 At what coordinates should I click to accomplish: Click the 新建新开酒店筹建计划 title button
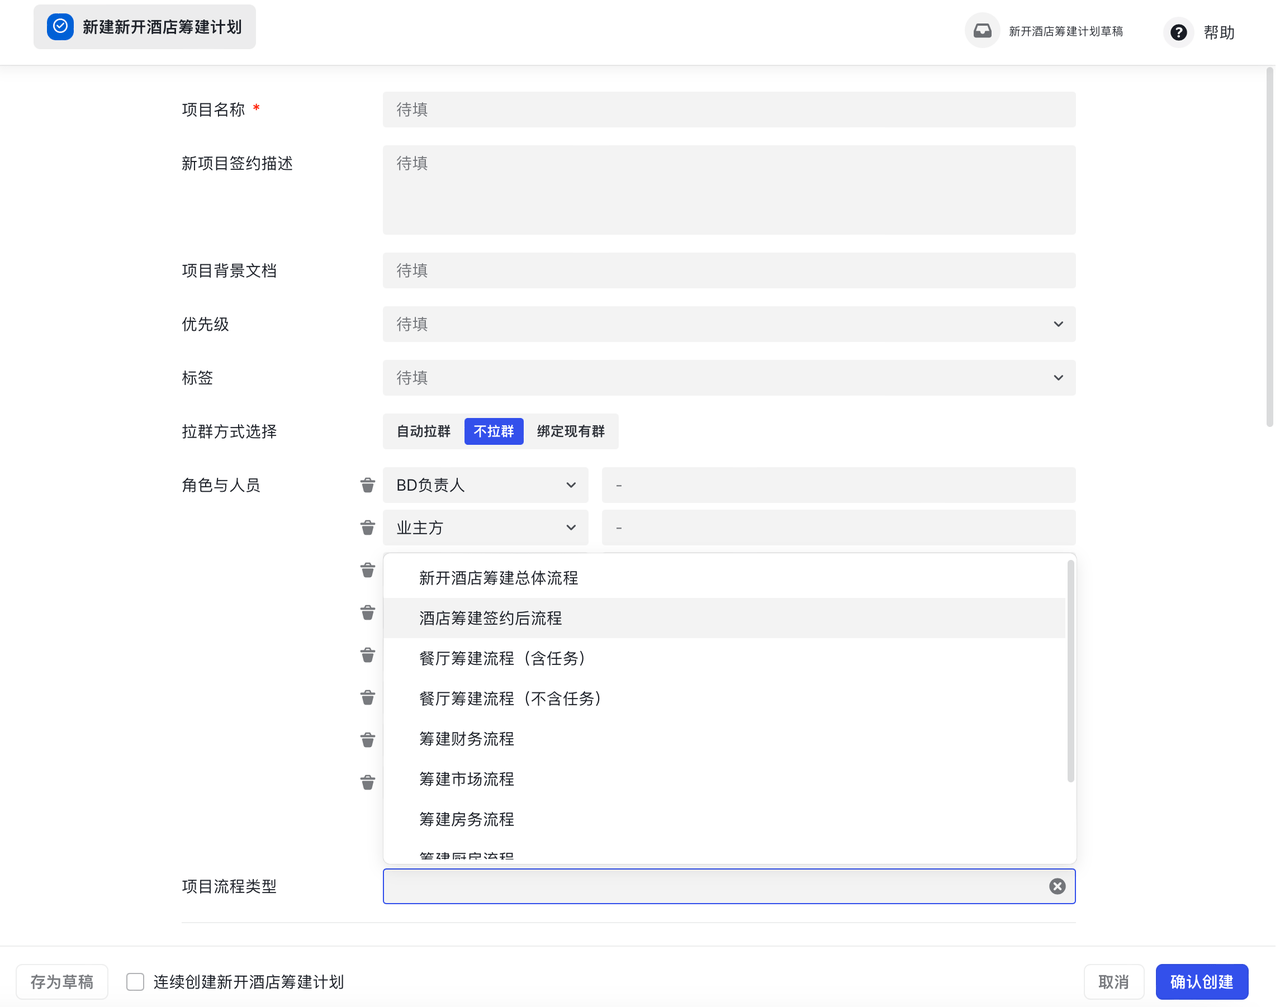tap(145, 27)
